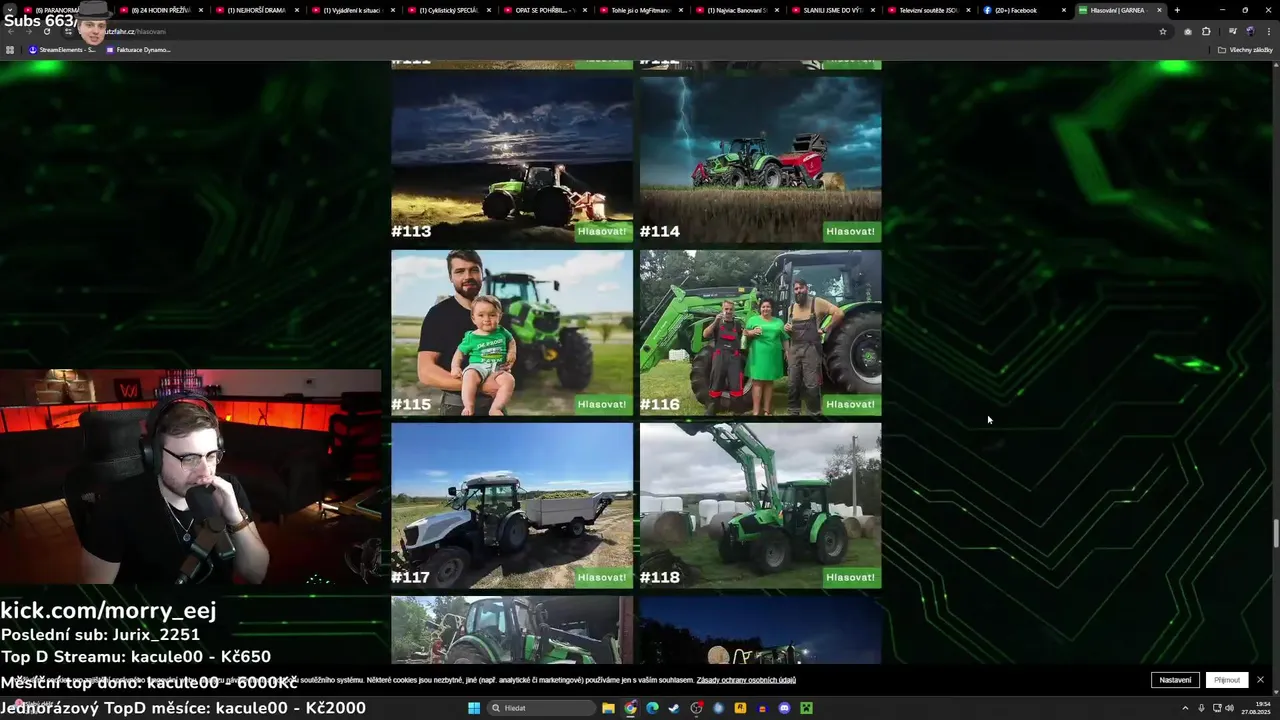Switch to SLANILI JSME DO VÝTAHU tab
This screenshot has height=720, width=1280.
832,10
